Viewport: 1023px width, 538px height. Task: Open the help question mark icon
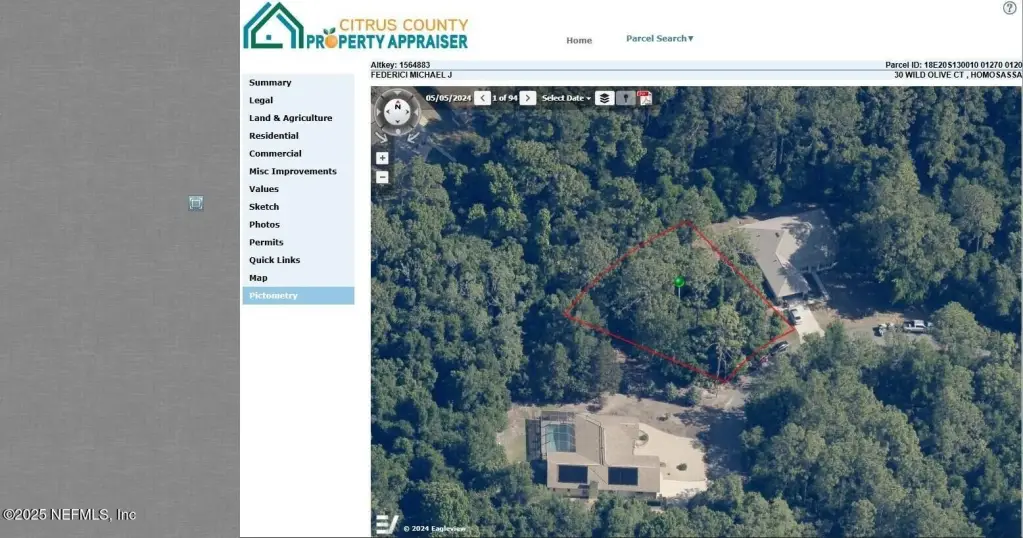[x=1009, y=8]
